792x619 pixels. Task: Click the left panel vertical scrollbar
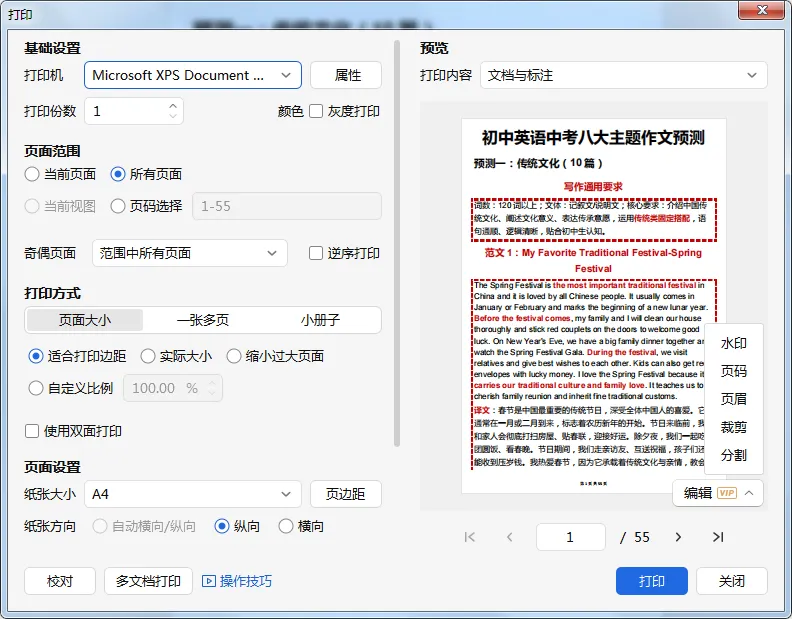coord(397,244)
